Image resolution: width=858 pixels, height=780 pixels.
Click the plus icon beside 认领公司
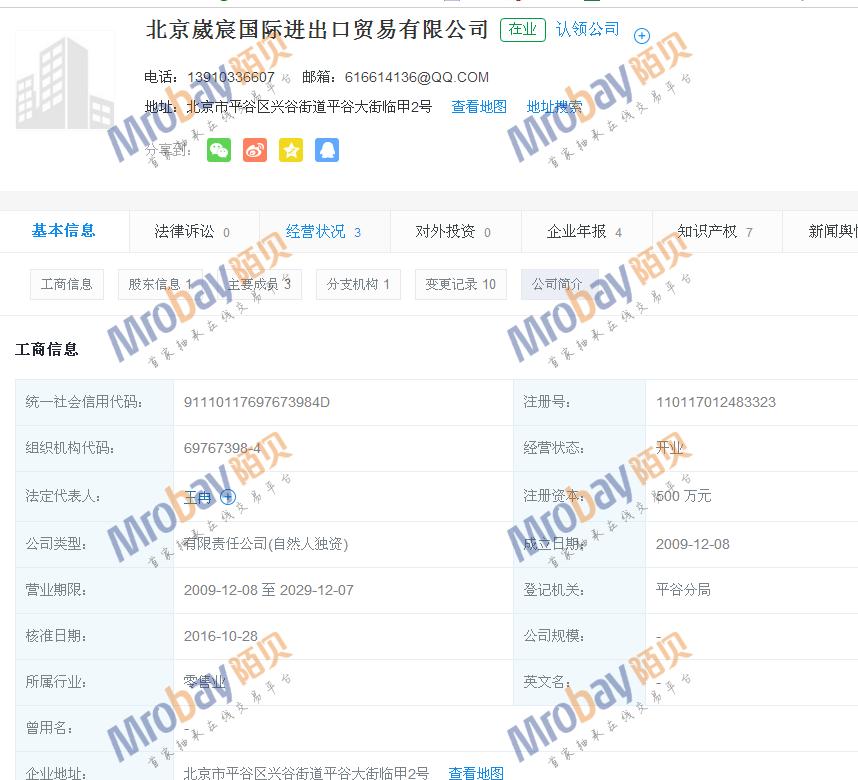[642, 36]
